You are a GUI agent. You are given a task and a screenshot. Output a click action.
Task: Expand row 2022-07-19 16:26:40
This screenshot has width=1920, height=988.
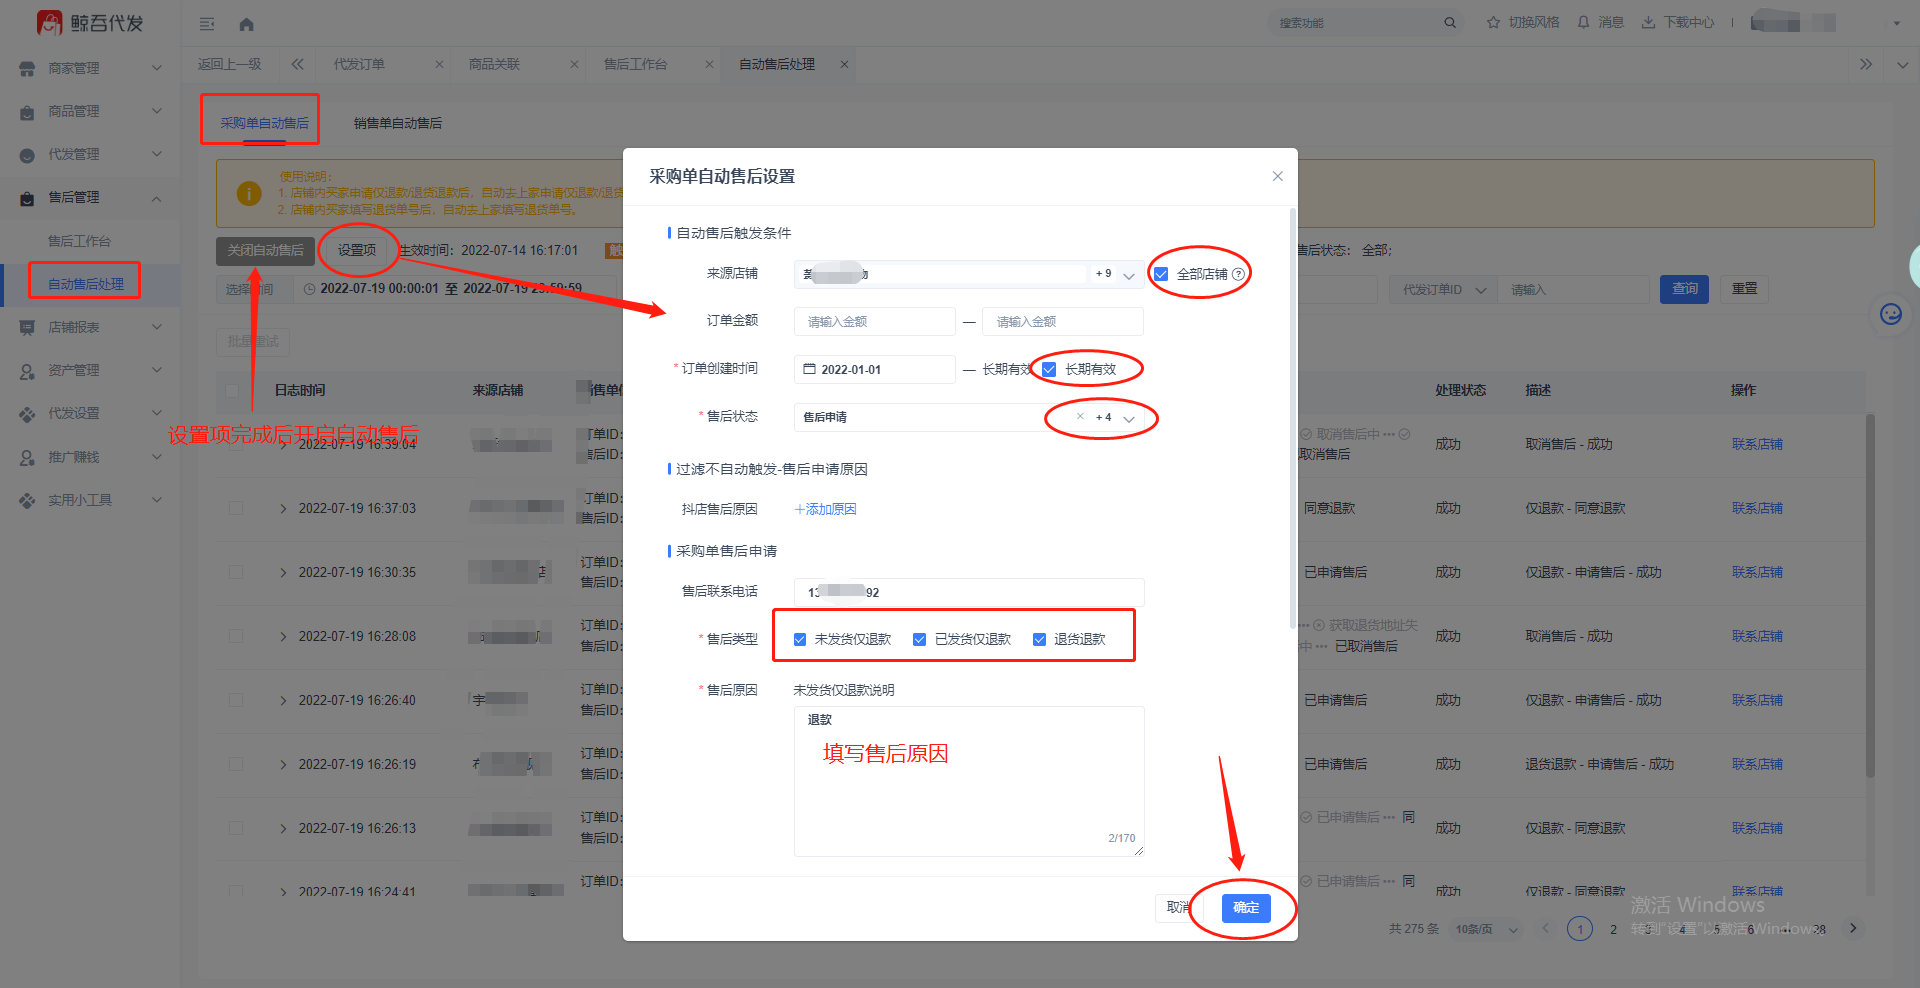point(283,700)
